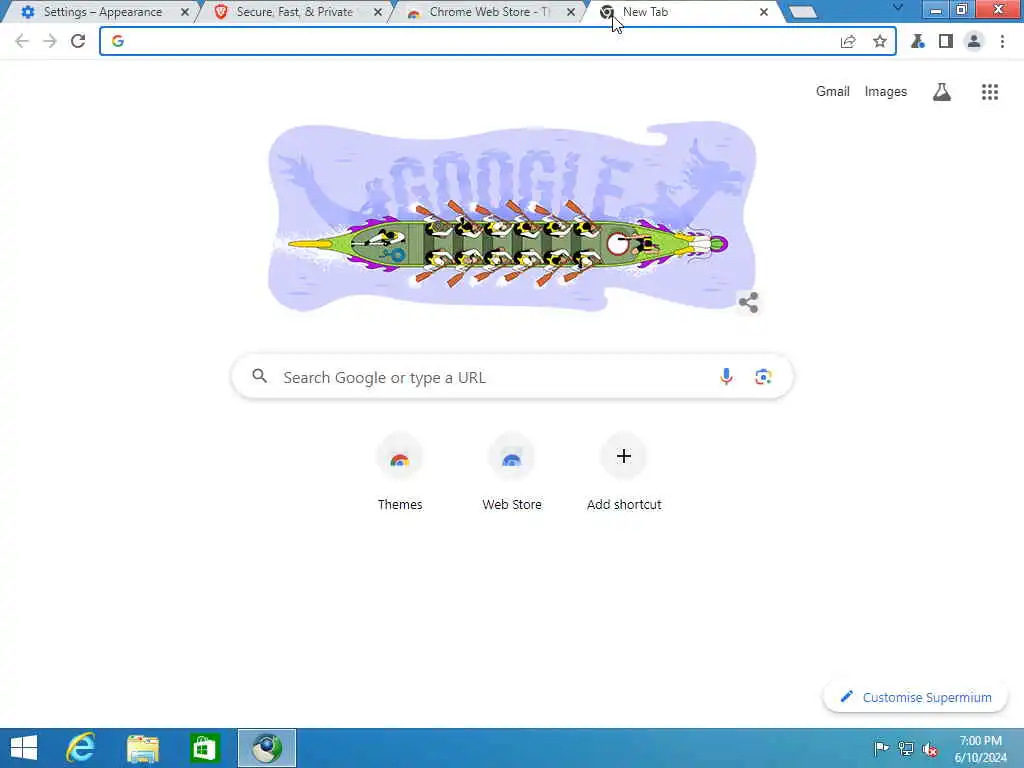Expand the tab search chevron
The image size is (1024, 768).
click(898, 7)
